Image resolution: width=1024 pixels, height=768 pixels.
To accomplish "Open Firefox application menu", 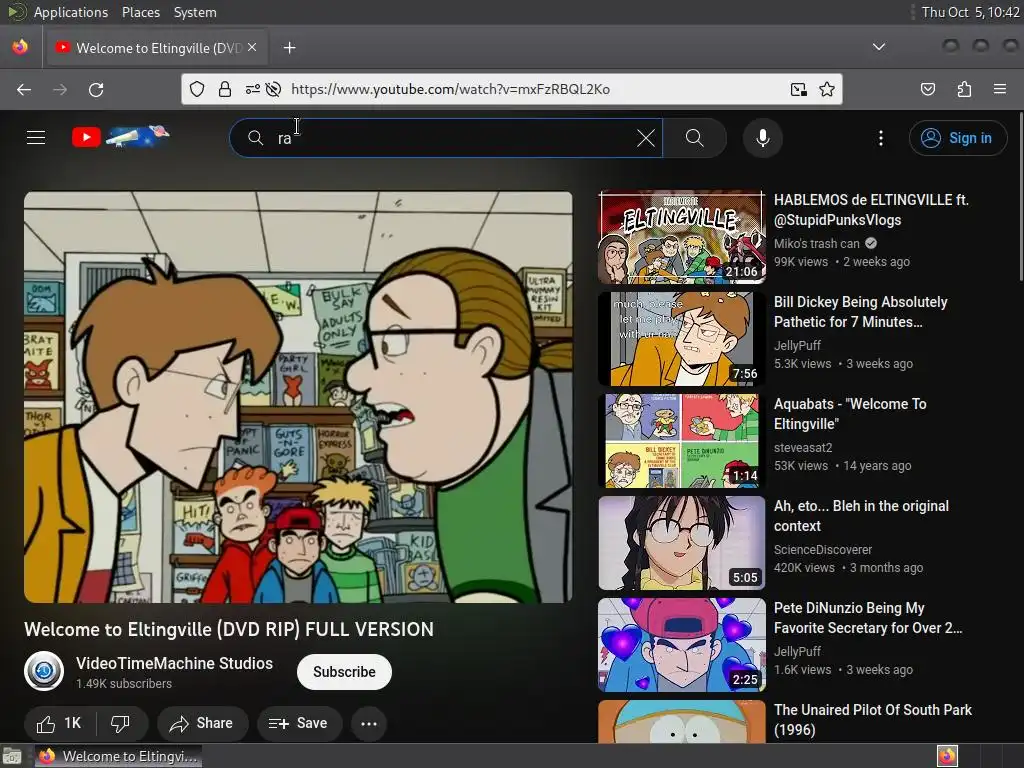I will click(x=999, y=89).
